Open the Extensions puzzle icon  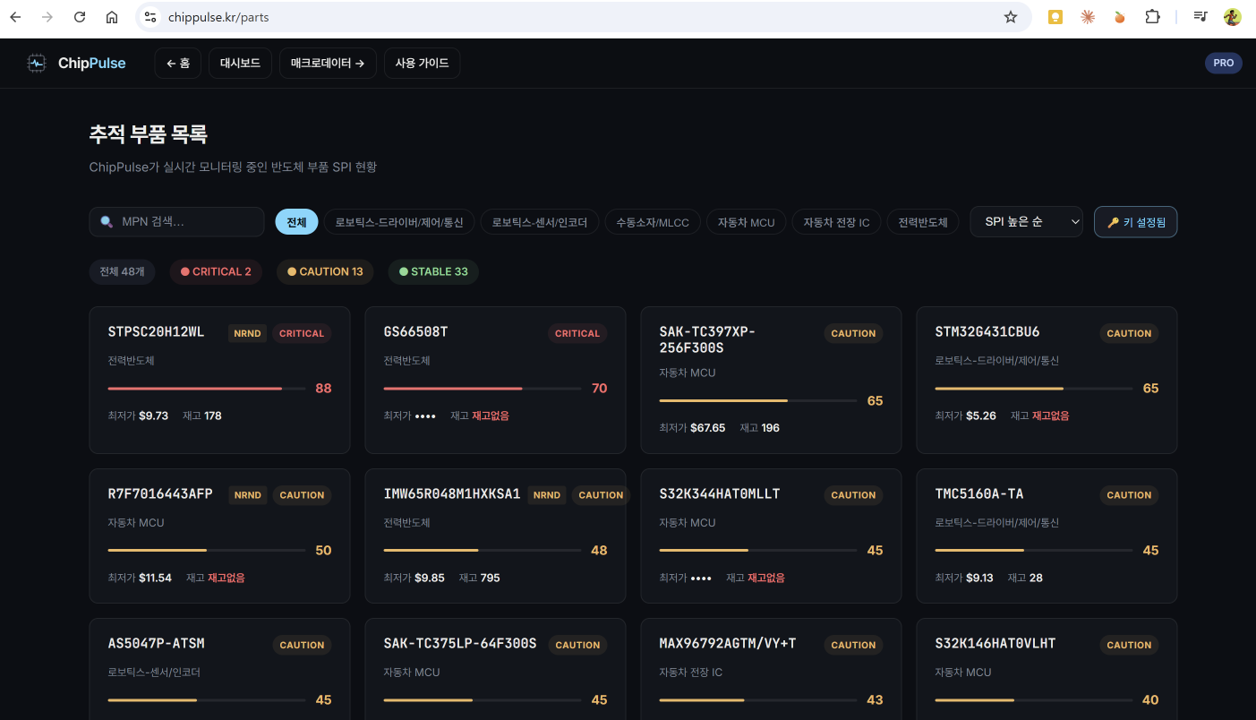pos(1152,17)
